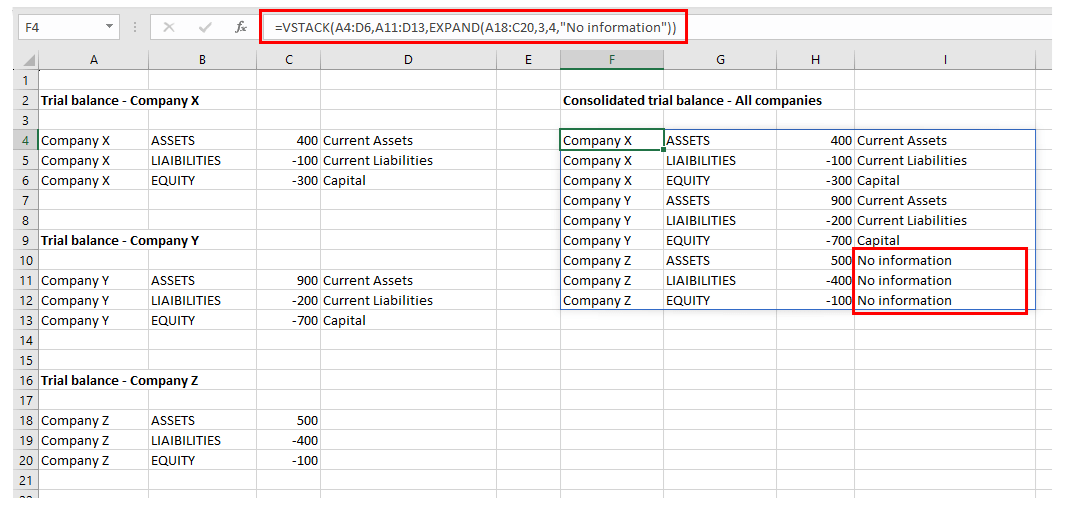The width and height of the screenshot is (1073, 517).
Task: Select row 1 header
Action: click(x=27, y=80)
